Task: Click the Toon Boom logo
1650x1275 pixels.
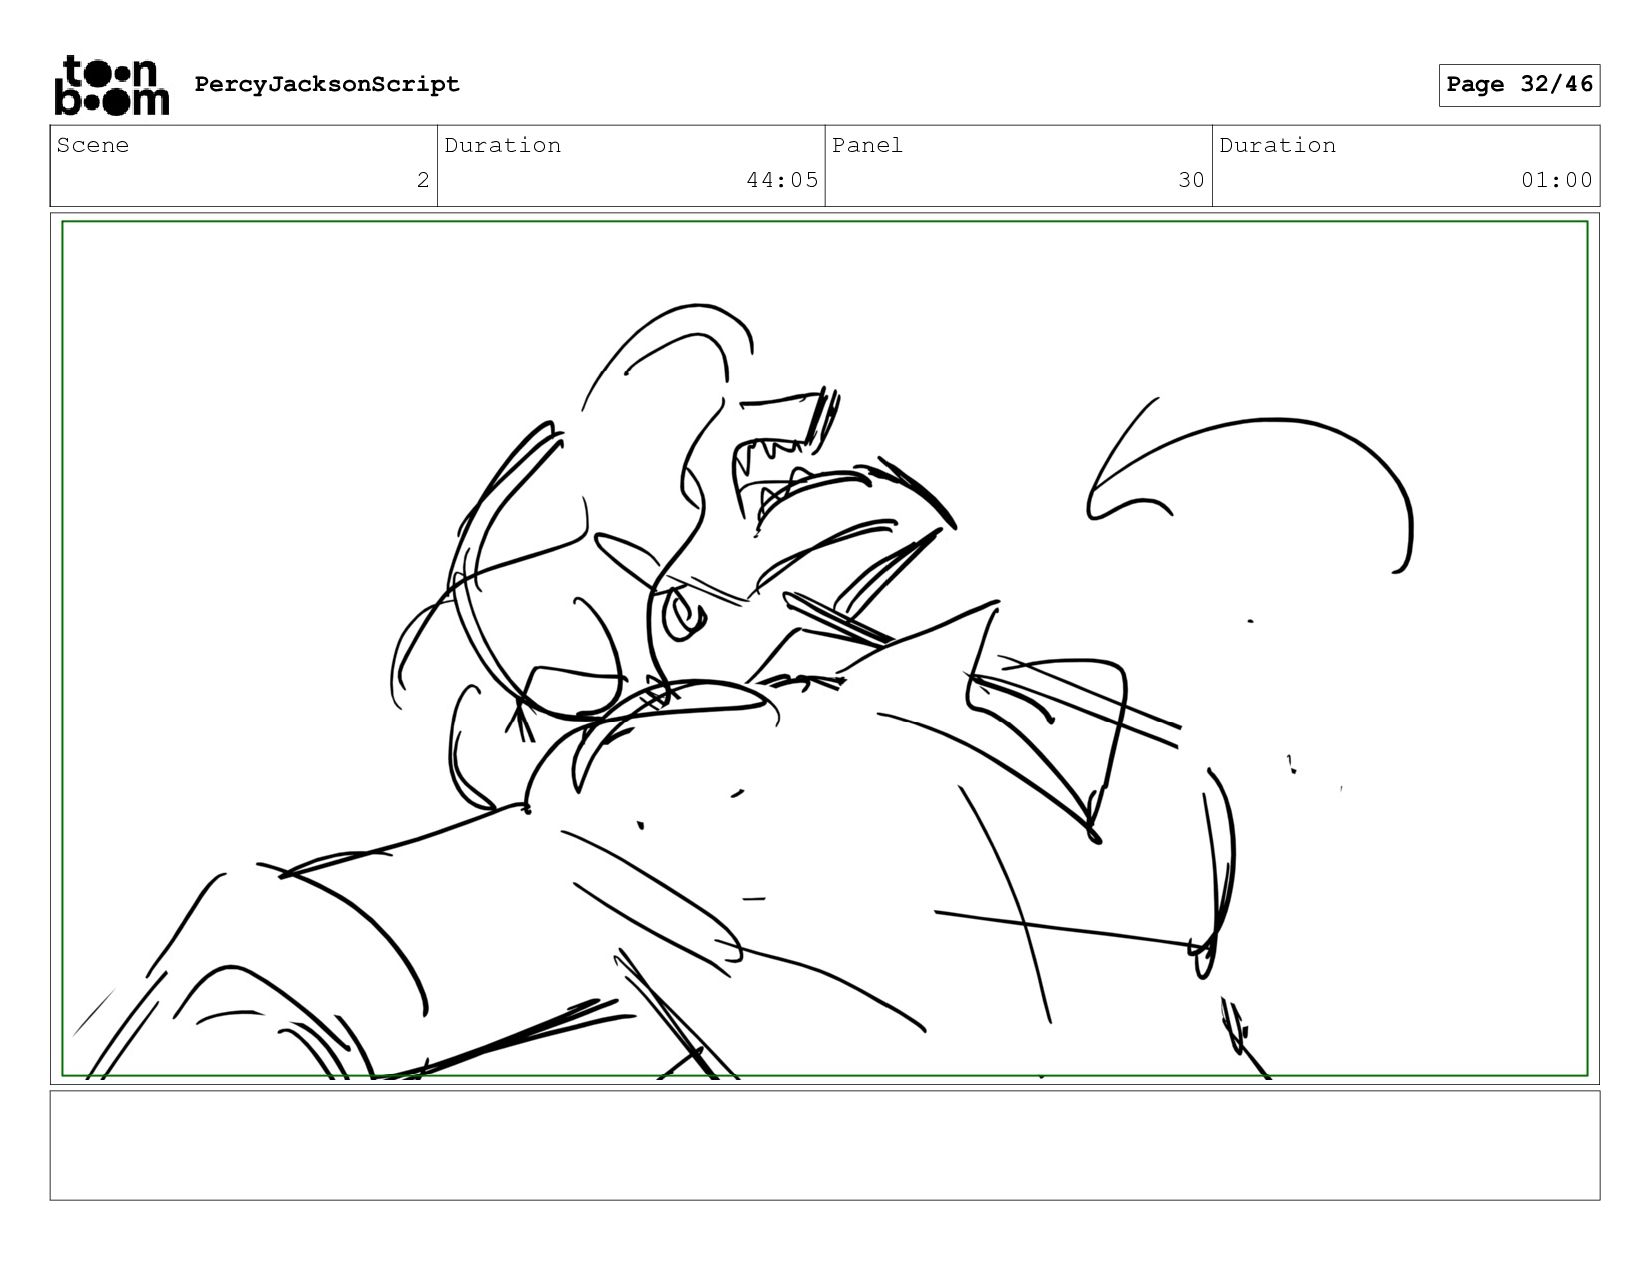Action: 111,86
